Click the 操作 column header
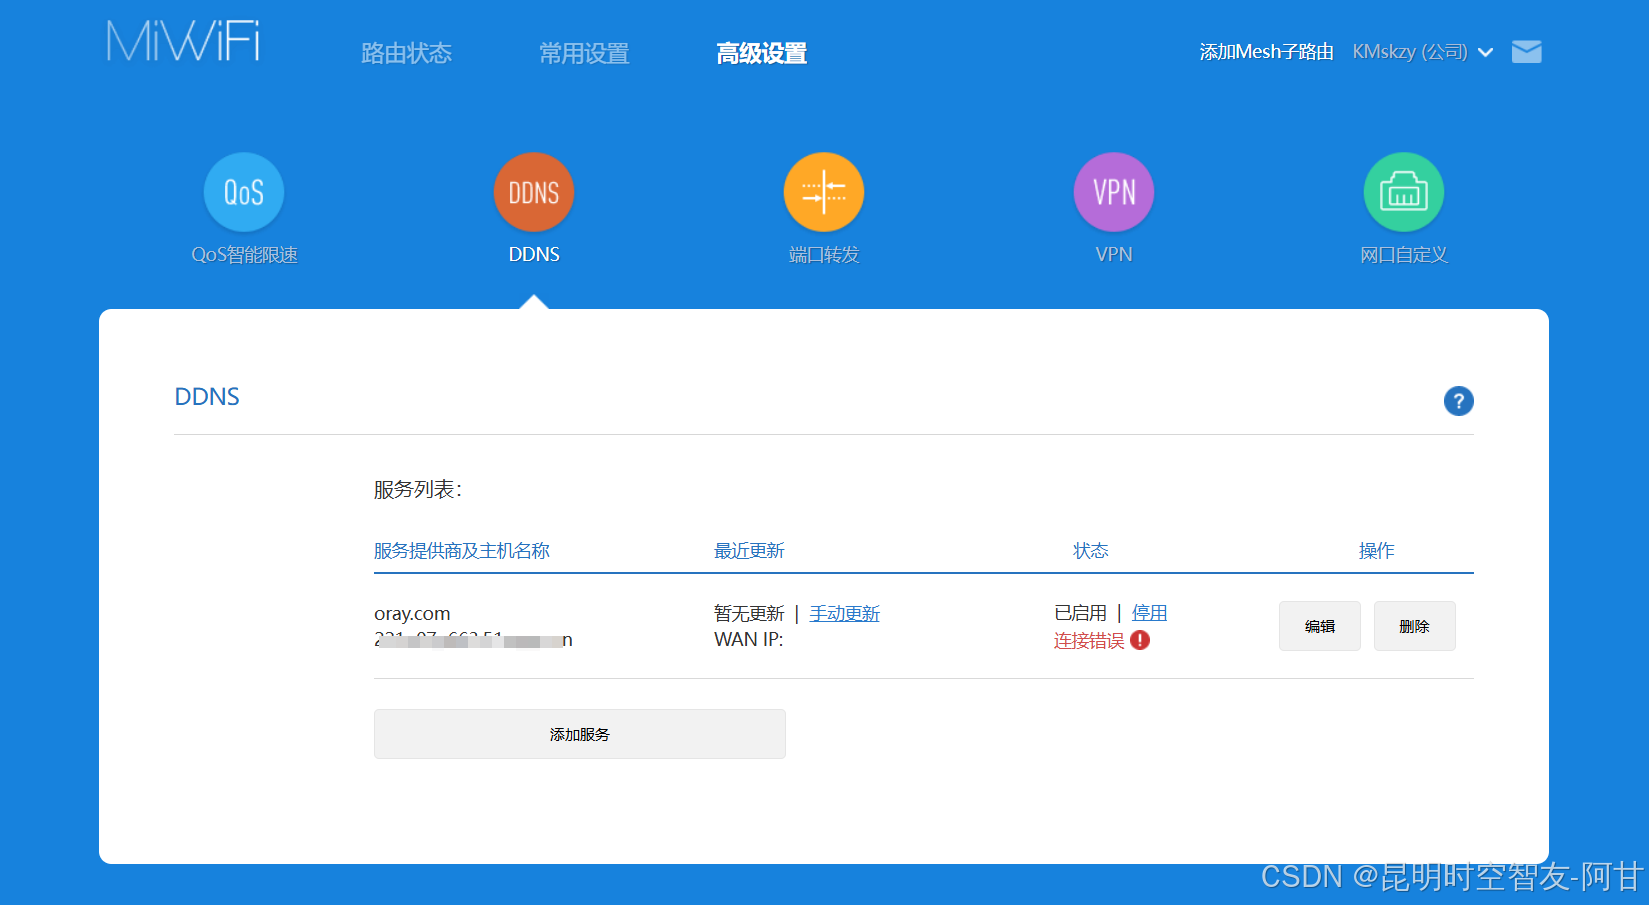 coord(1376,551)
